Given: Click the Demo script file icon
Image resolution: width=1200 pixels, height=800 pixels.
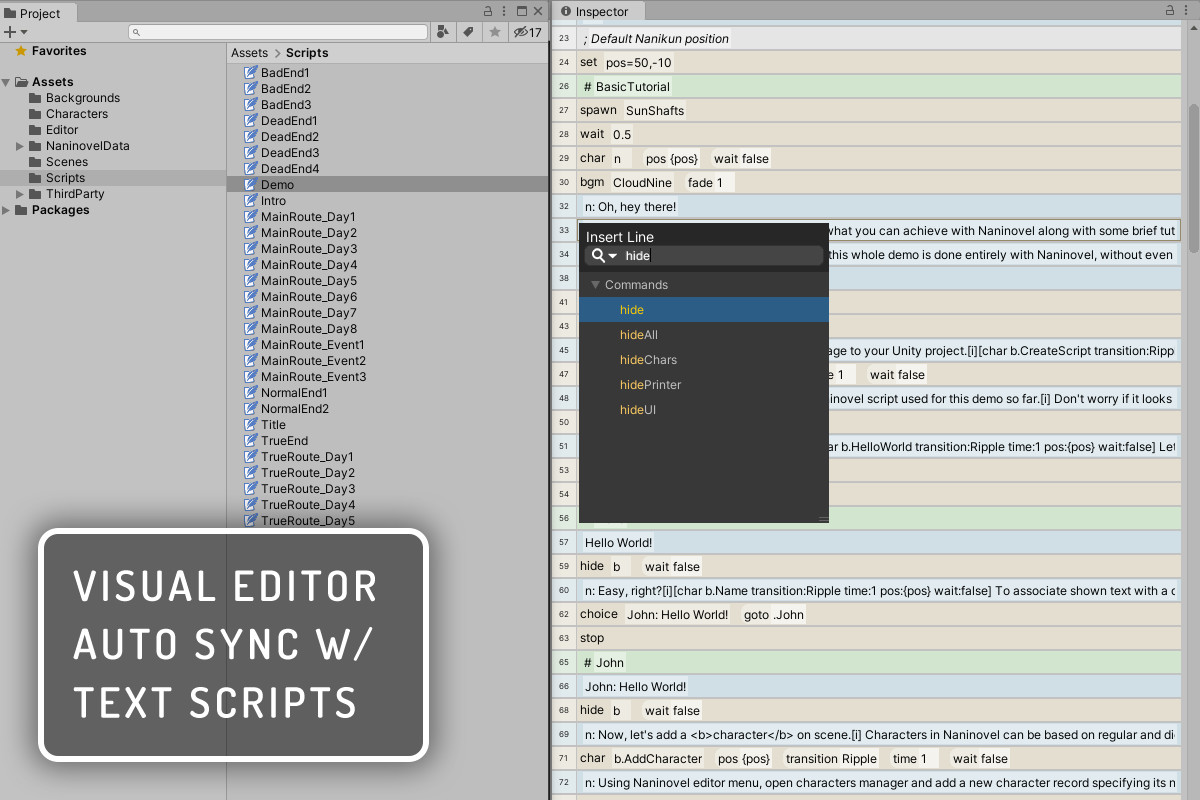Looking at the screenshot, I should (x=251, y=185).
